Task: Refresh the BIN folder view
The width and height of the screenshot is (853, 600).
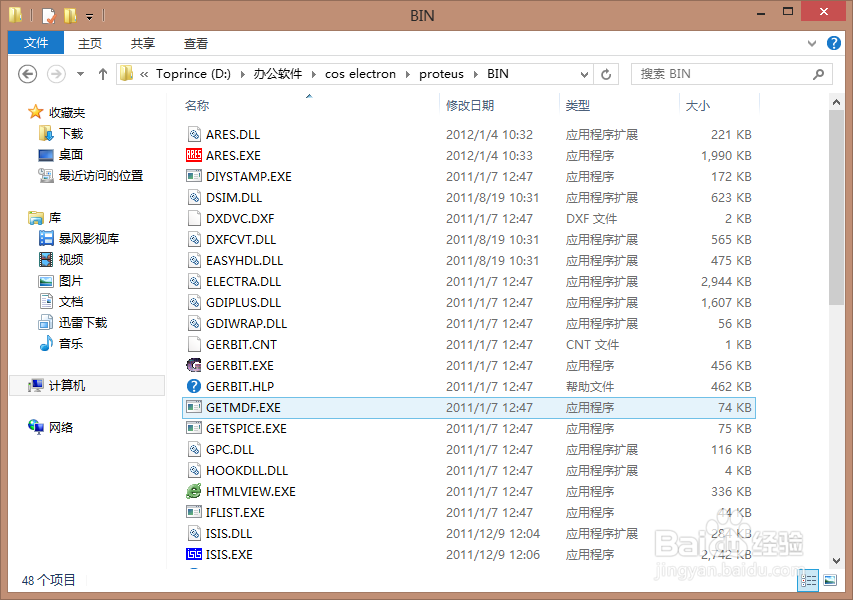Action: 606,74
